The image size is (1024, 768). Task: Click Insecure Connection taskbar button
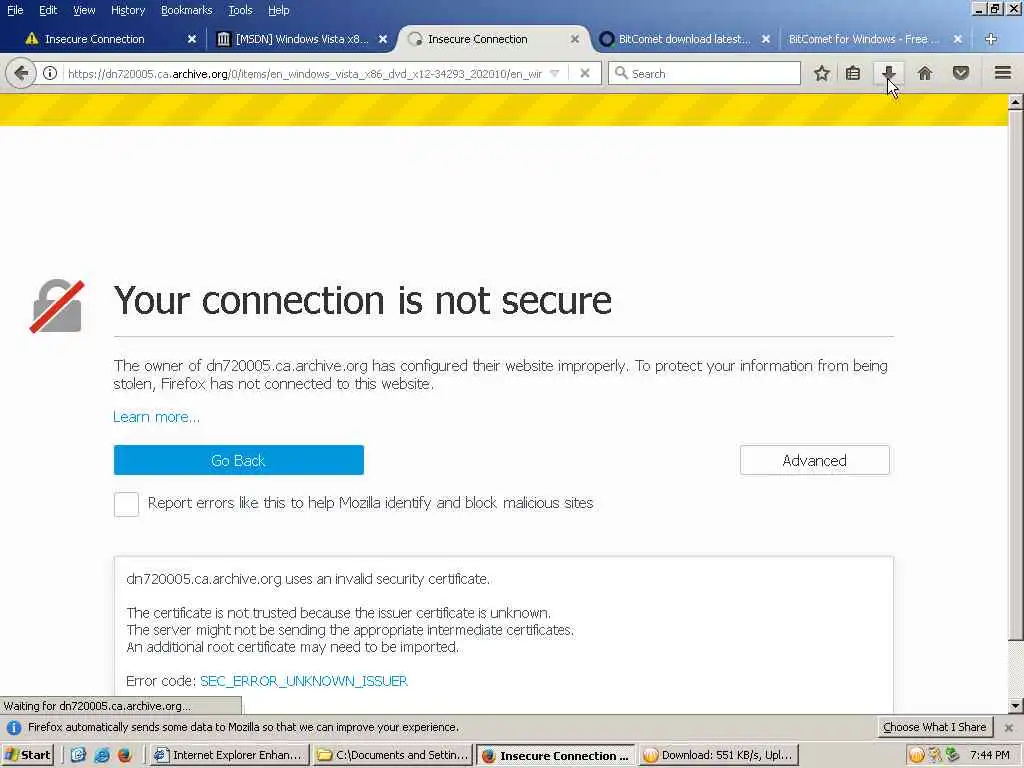pos(556,755)
